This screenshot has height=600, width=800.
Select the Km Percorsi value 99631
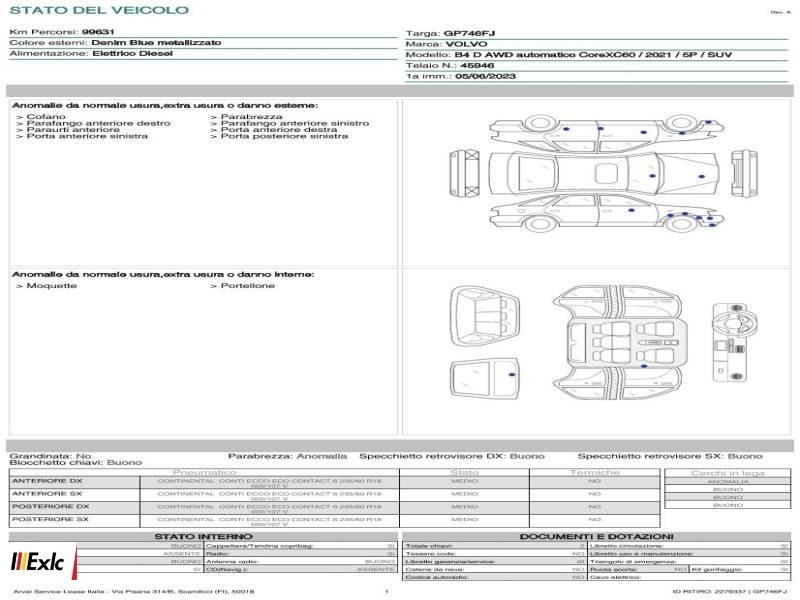[x=98, y=32]
